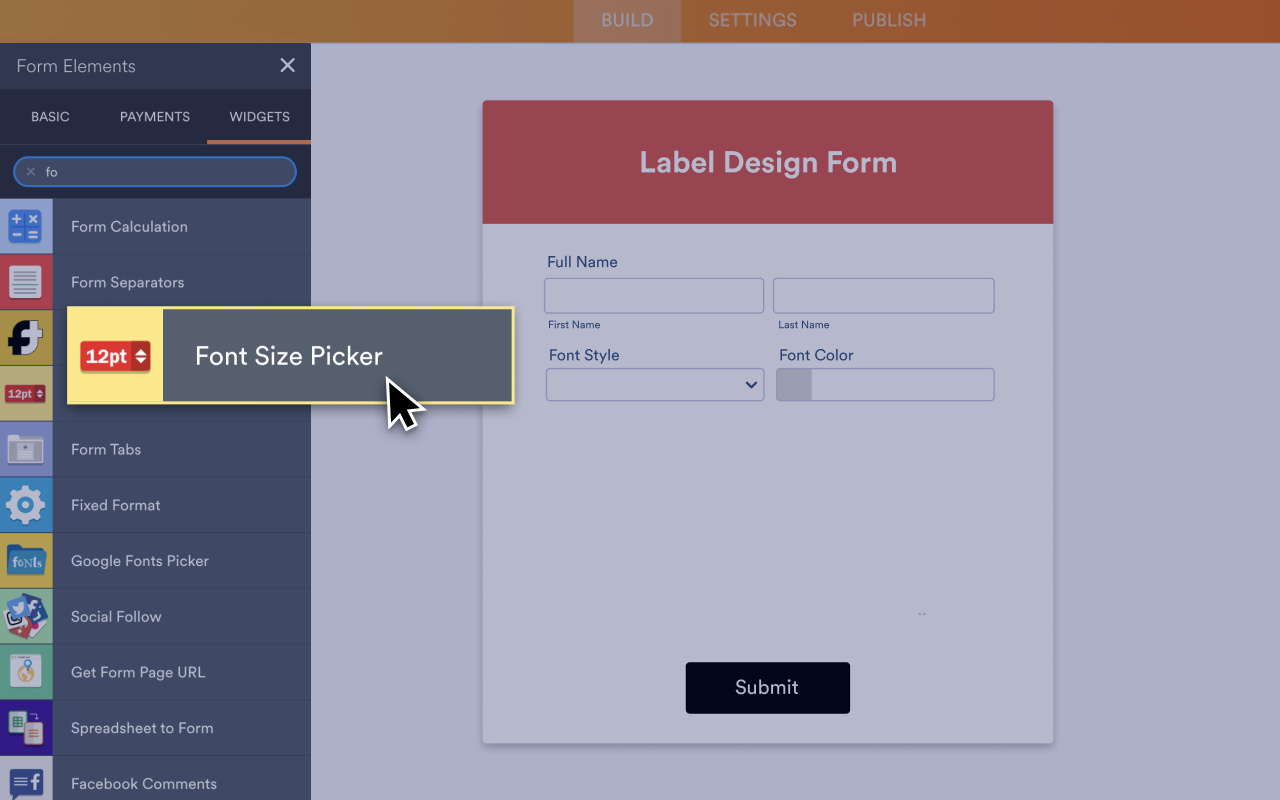Select the Fixed Format gear icon
The image size is (1280, 800).
pyautogui.click(x=26, y=505)
